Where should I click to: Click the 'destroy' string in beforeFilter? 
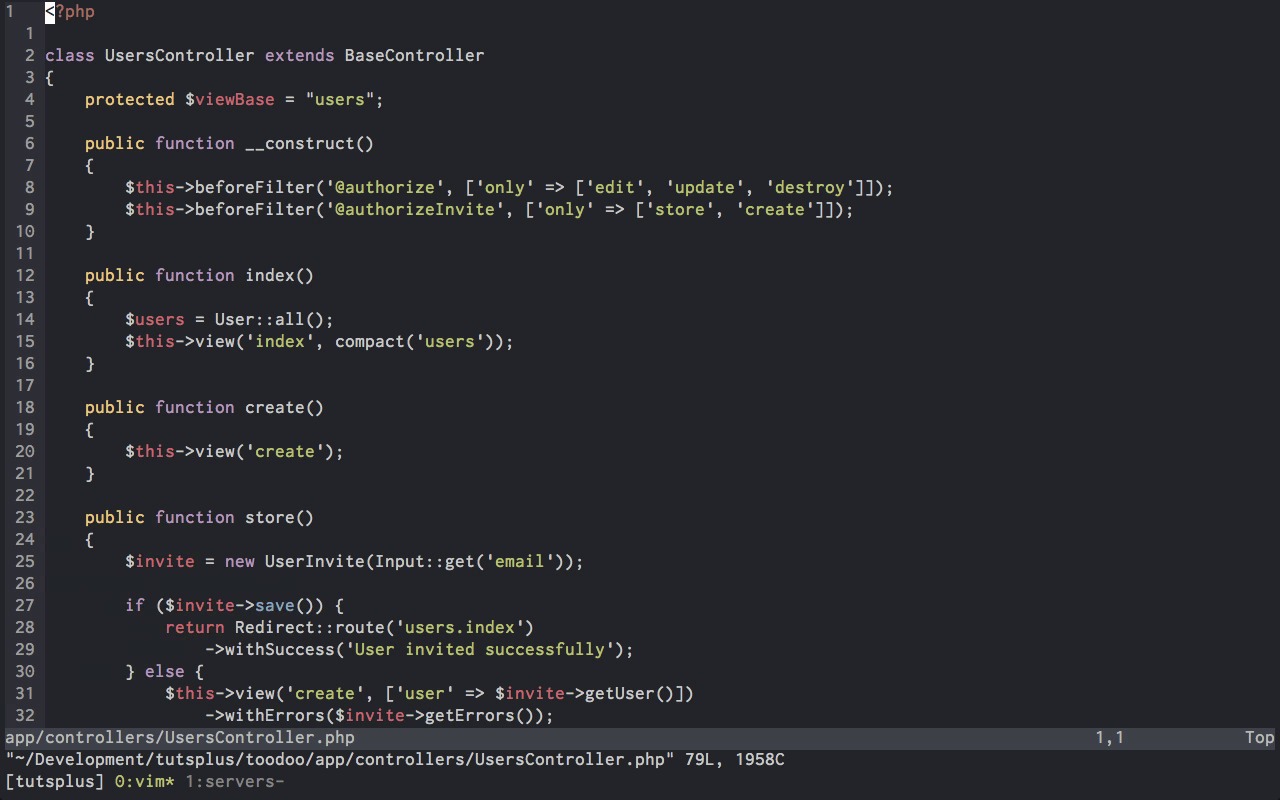coord(810,188)
